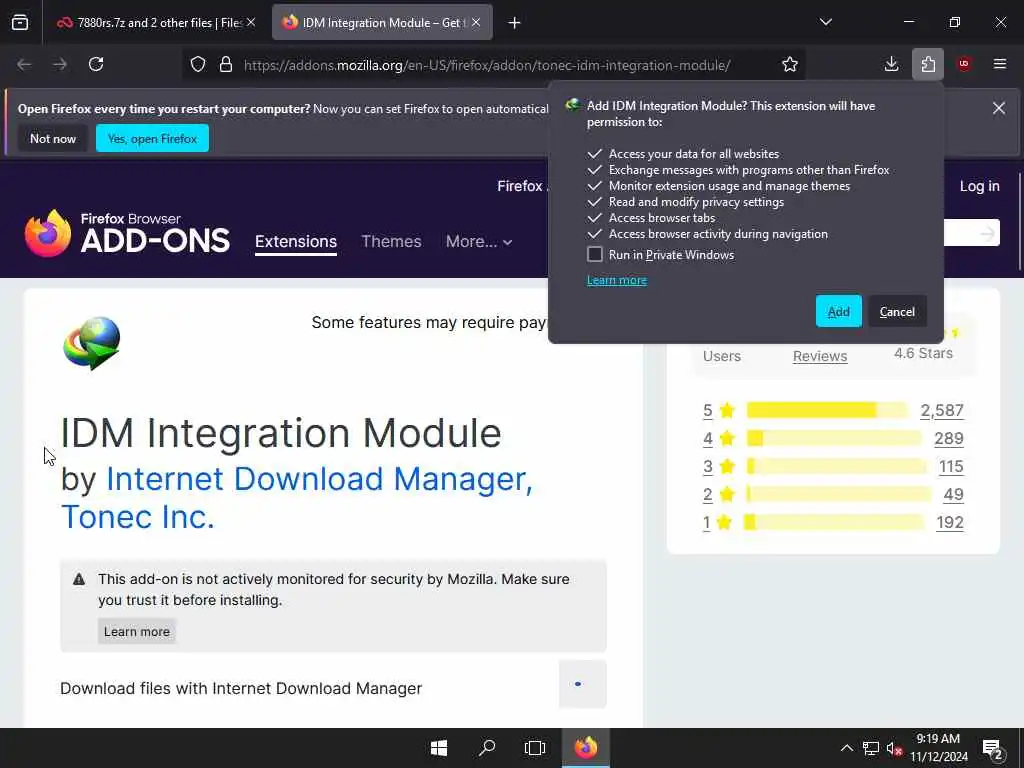Close the 7880rs.7z tab
Screen dimensions: 1024x768
[x=251, y=22]
